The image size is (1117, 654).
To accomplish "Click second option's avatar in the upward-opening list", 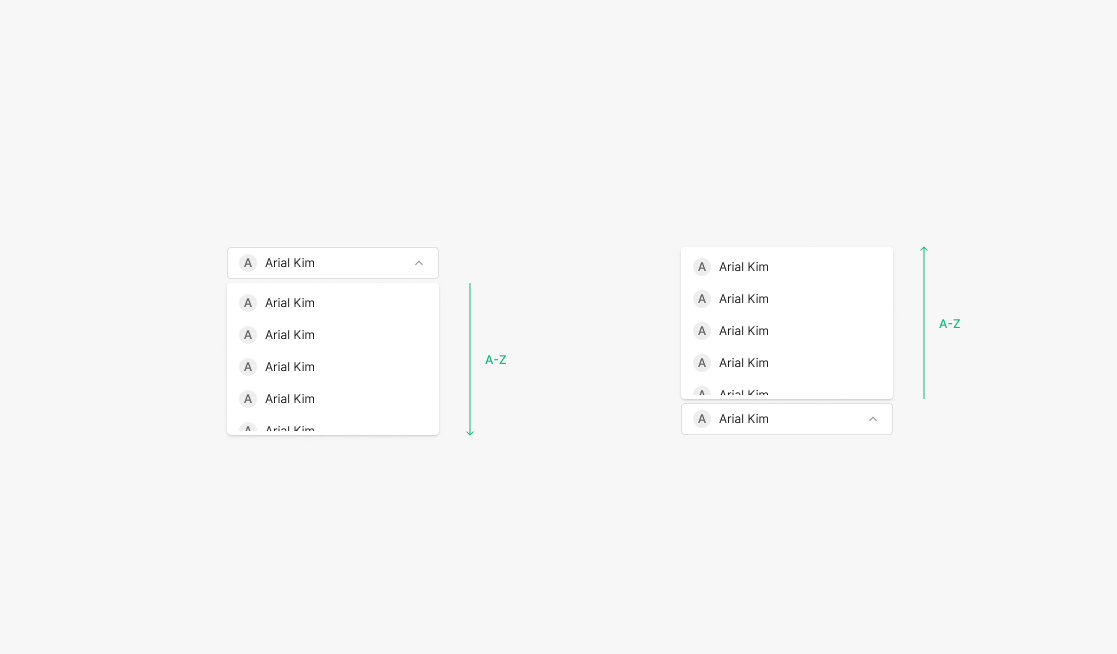I will 702,299.
